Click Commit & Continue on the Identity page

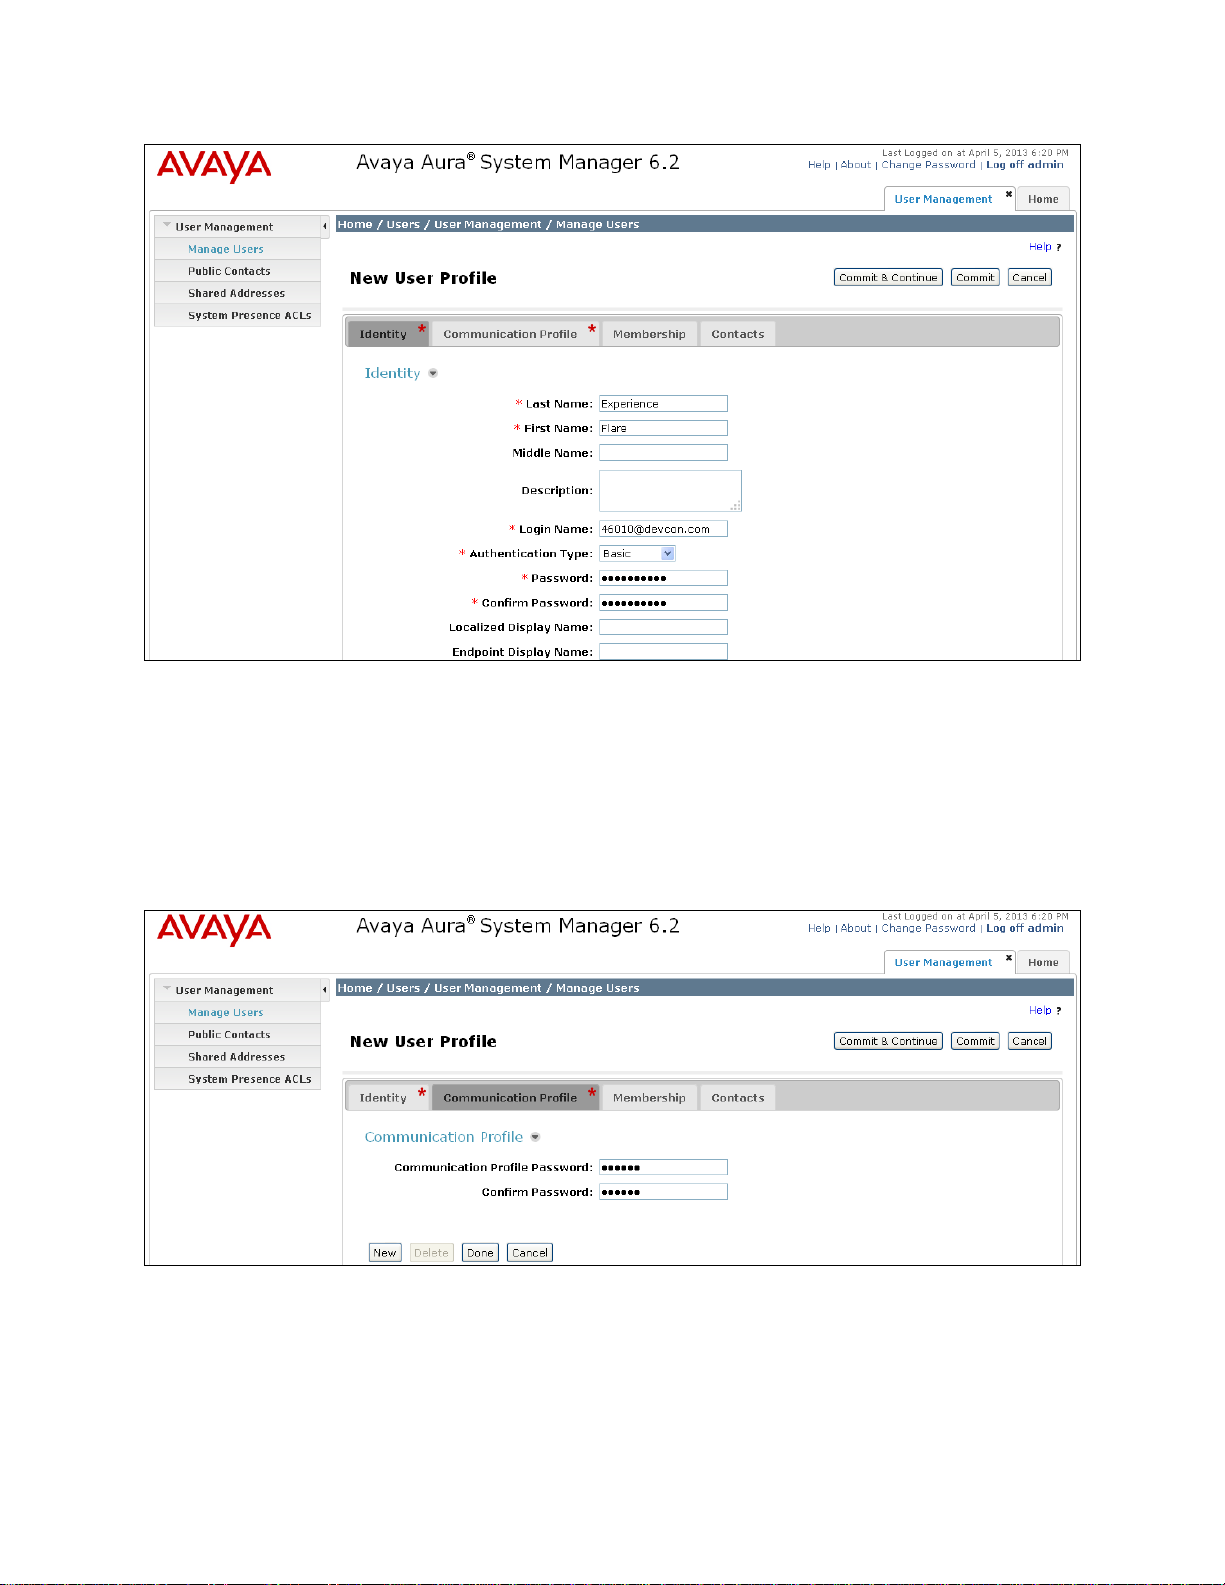[888, 277]
